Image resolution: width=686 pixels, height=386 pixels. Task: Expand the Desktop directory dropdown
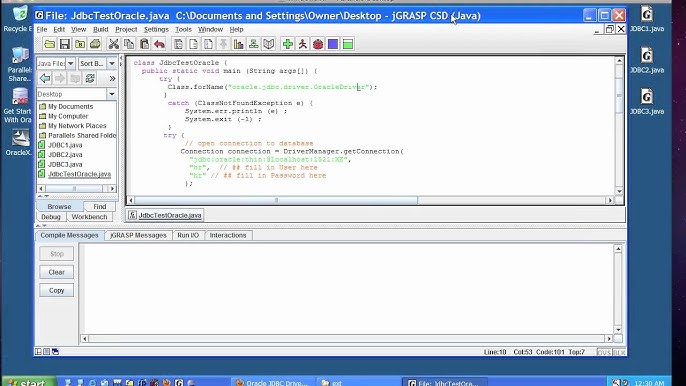(112, 94)
